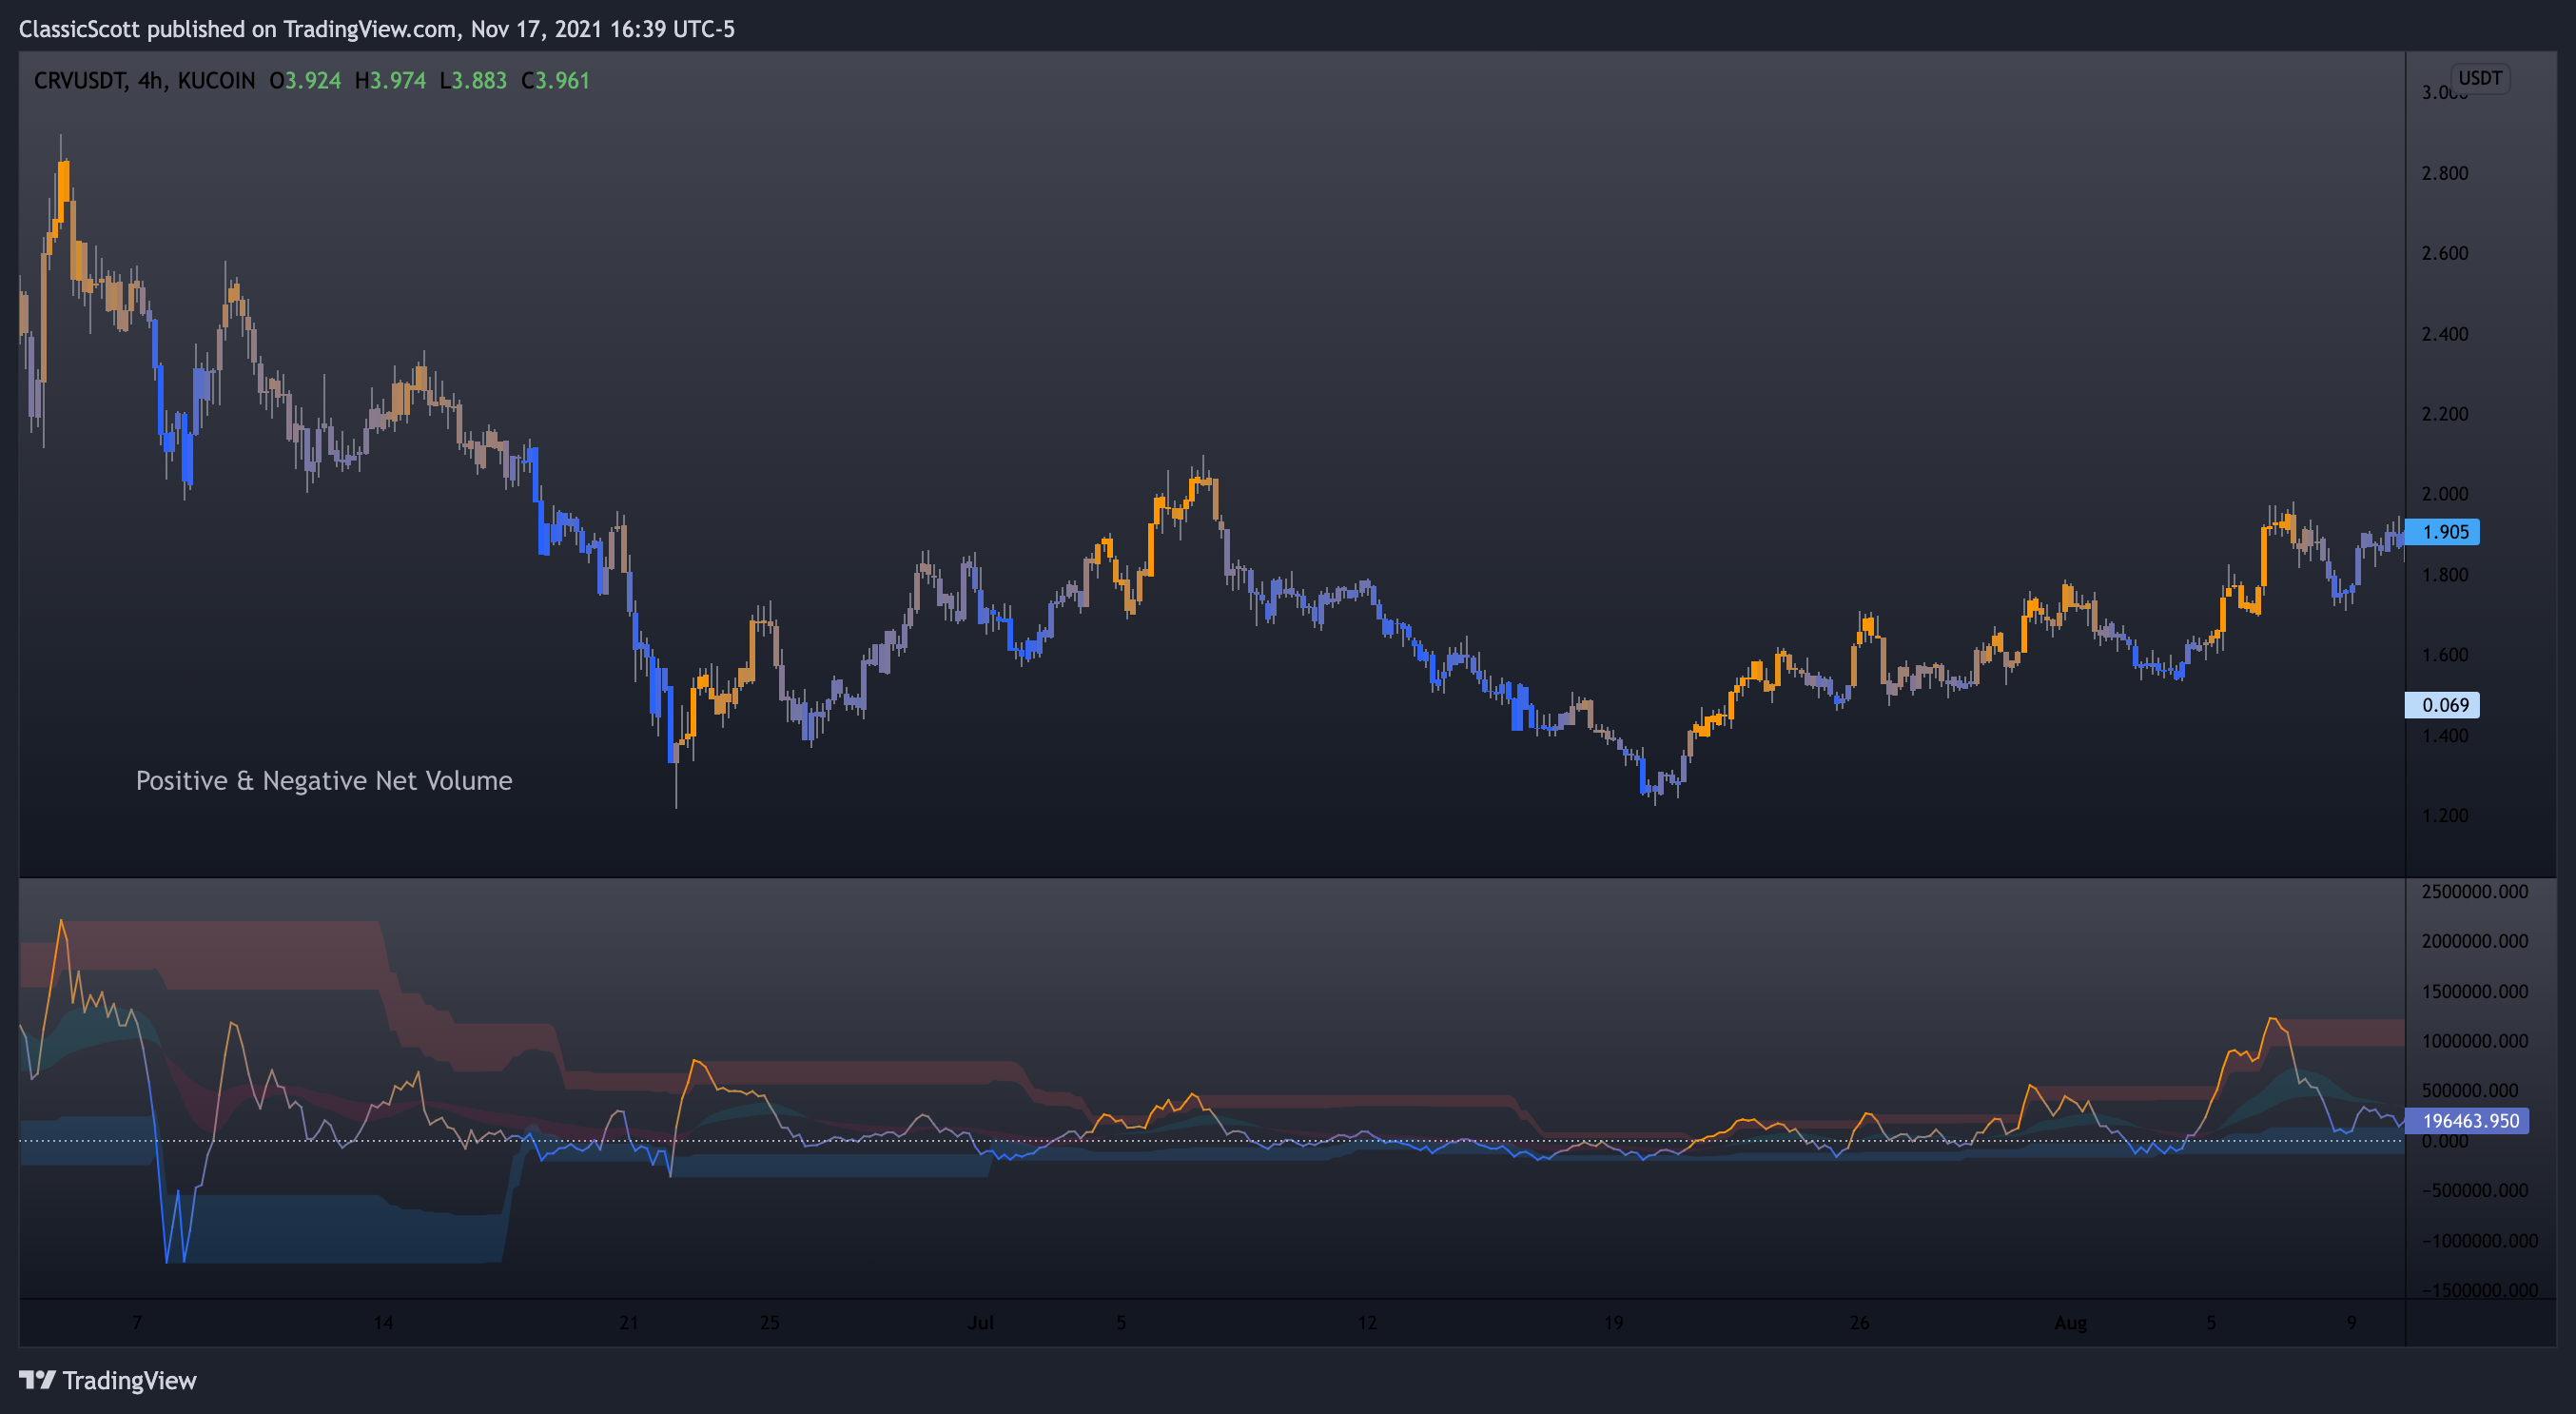
Task: Click the −1000000.000 volume axis tick
Action: 2479,1241
